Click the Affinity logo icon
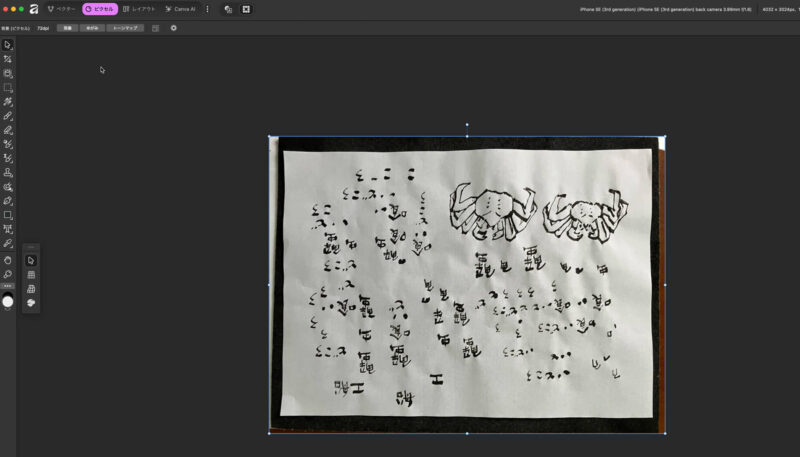 [34, 9]
